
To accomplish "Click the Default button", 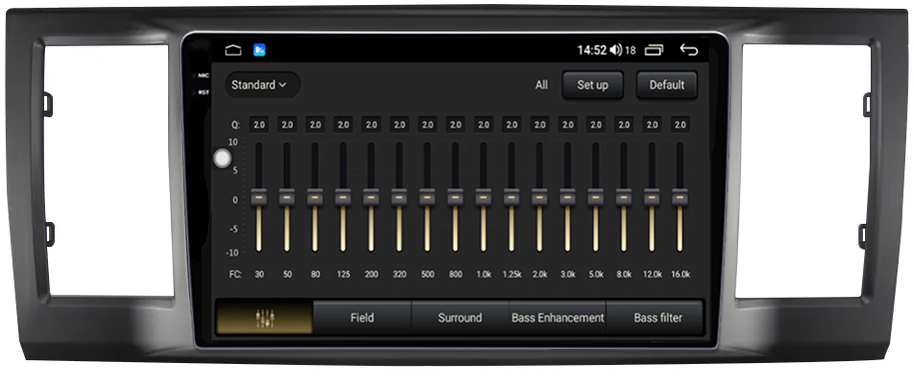I will tap(666, 85).
